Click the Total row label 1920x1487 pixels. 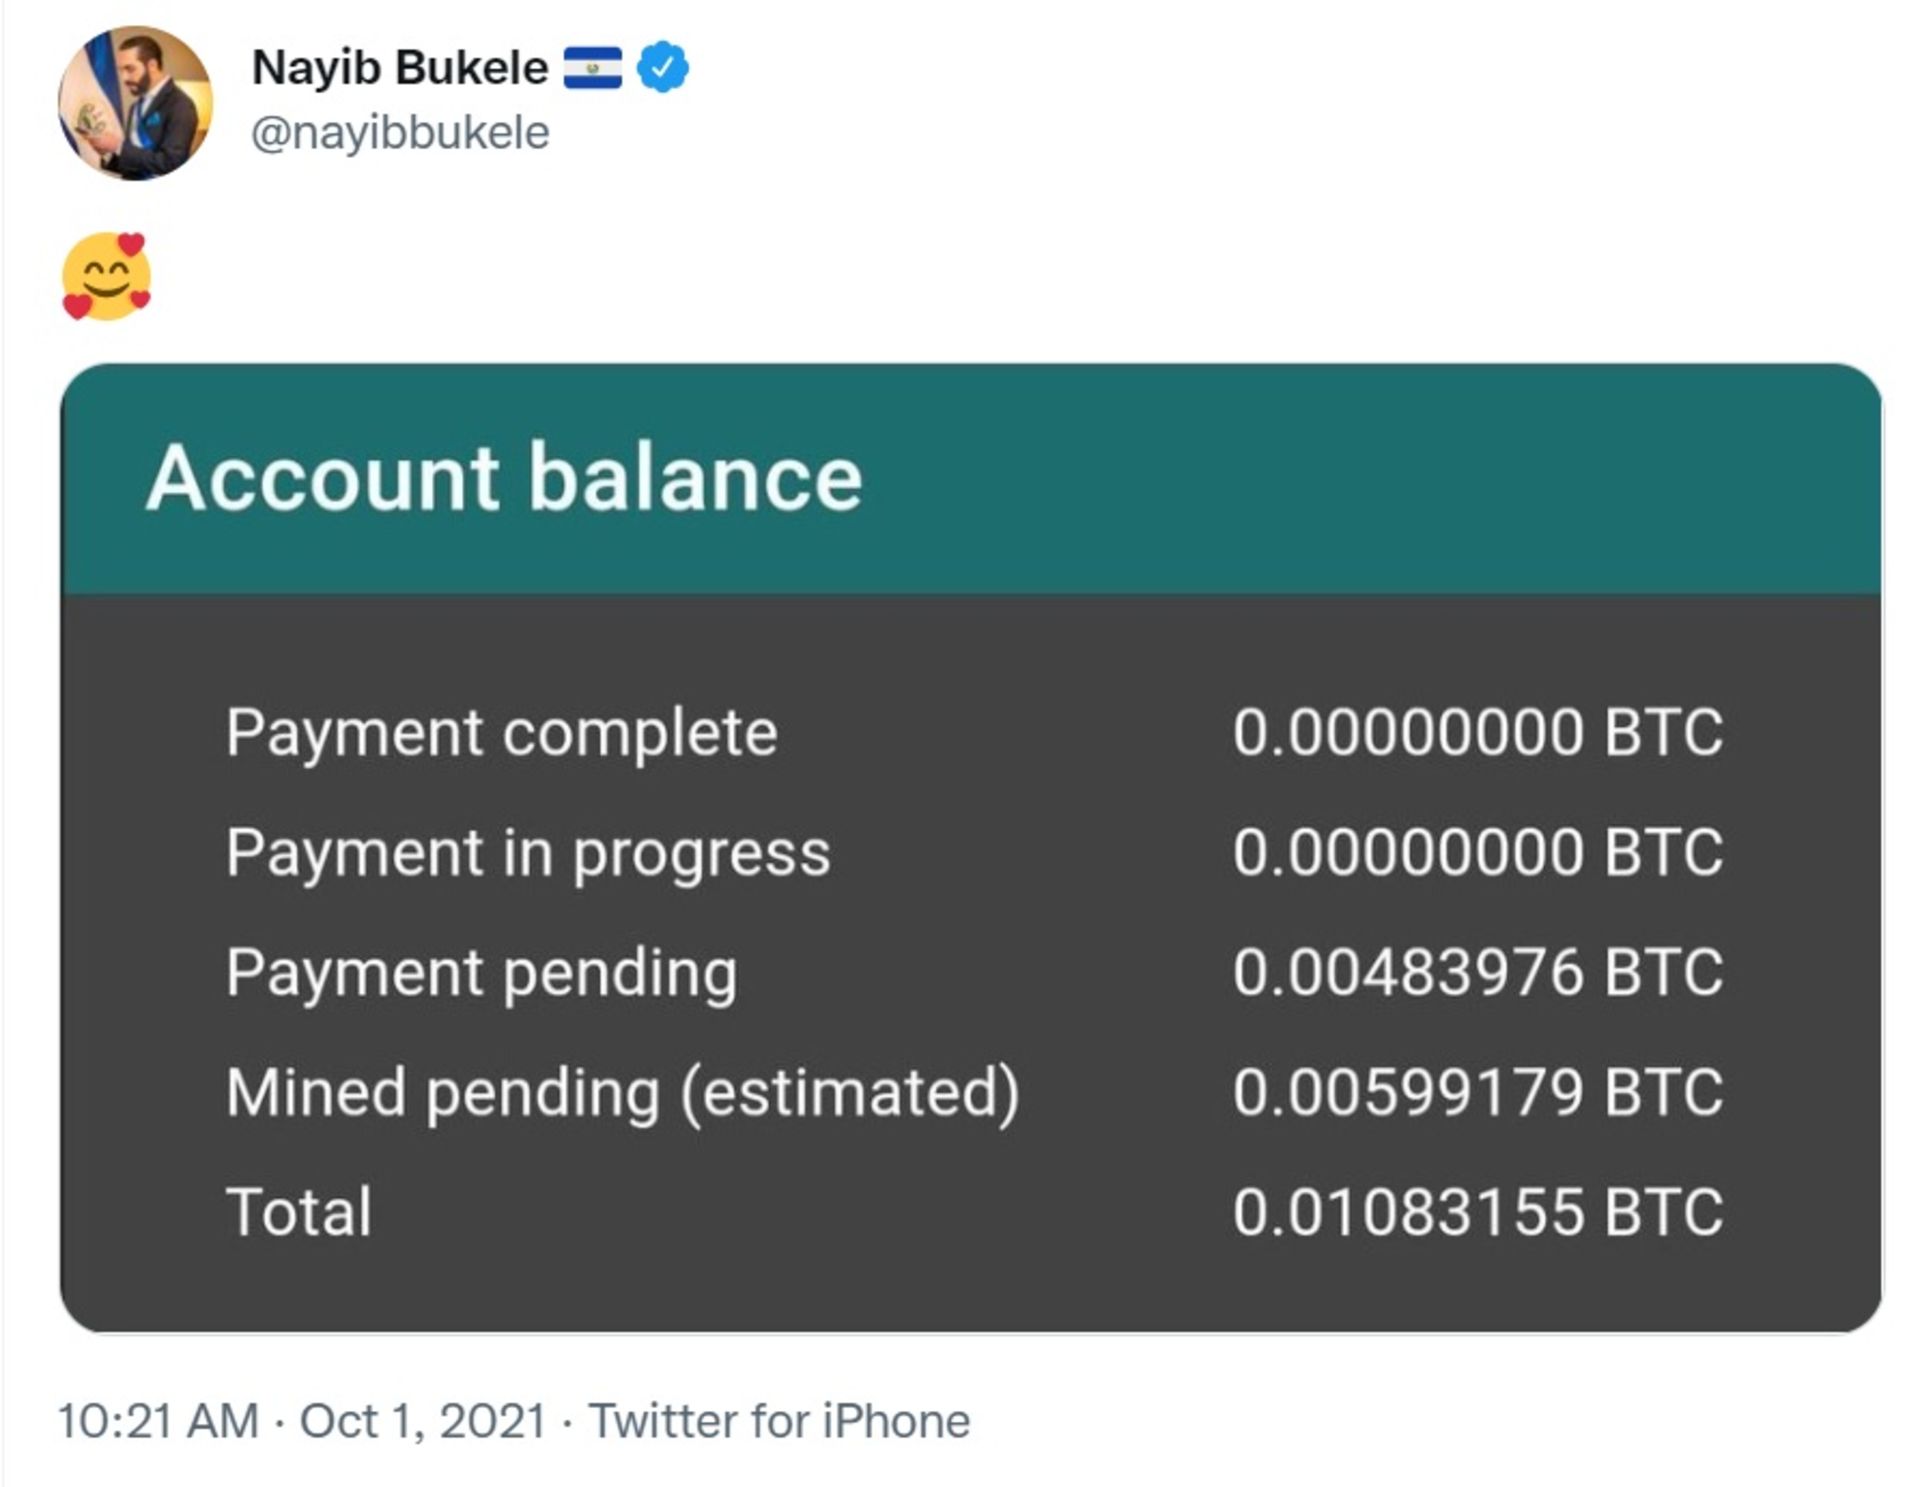tap(299, 1212)
